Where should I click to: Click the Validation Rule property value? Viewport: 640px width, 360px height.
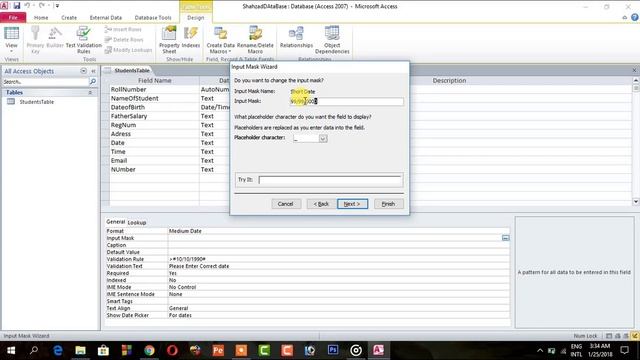(338, 259)
